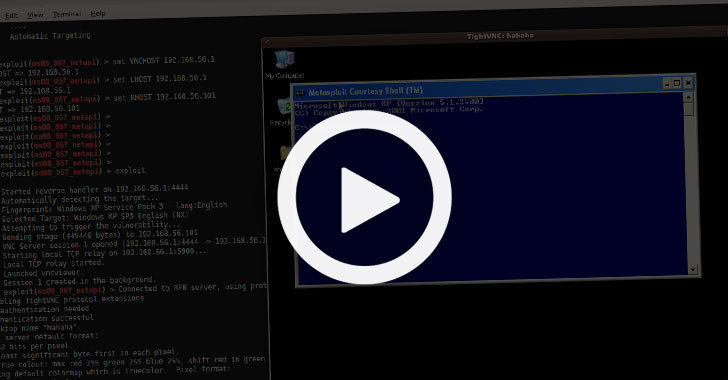Minimize the Metasploit Courtesy Shell window
Viewport: 728px width, 380px height.
(x=667, y=84)
